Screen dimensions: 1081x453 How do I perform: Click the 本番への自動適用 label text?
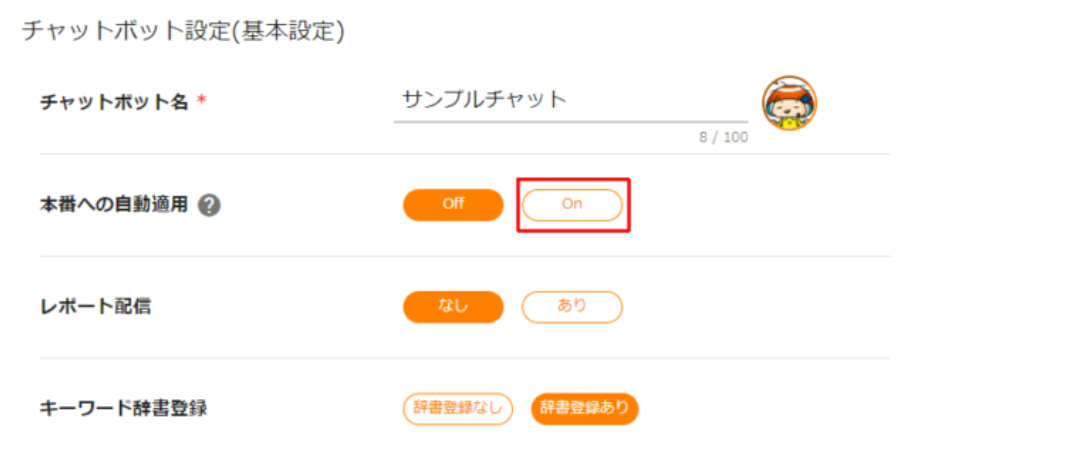coord(113,205)
